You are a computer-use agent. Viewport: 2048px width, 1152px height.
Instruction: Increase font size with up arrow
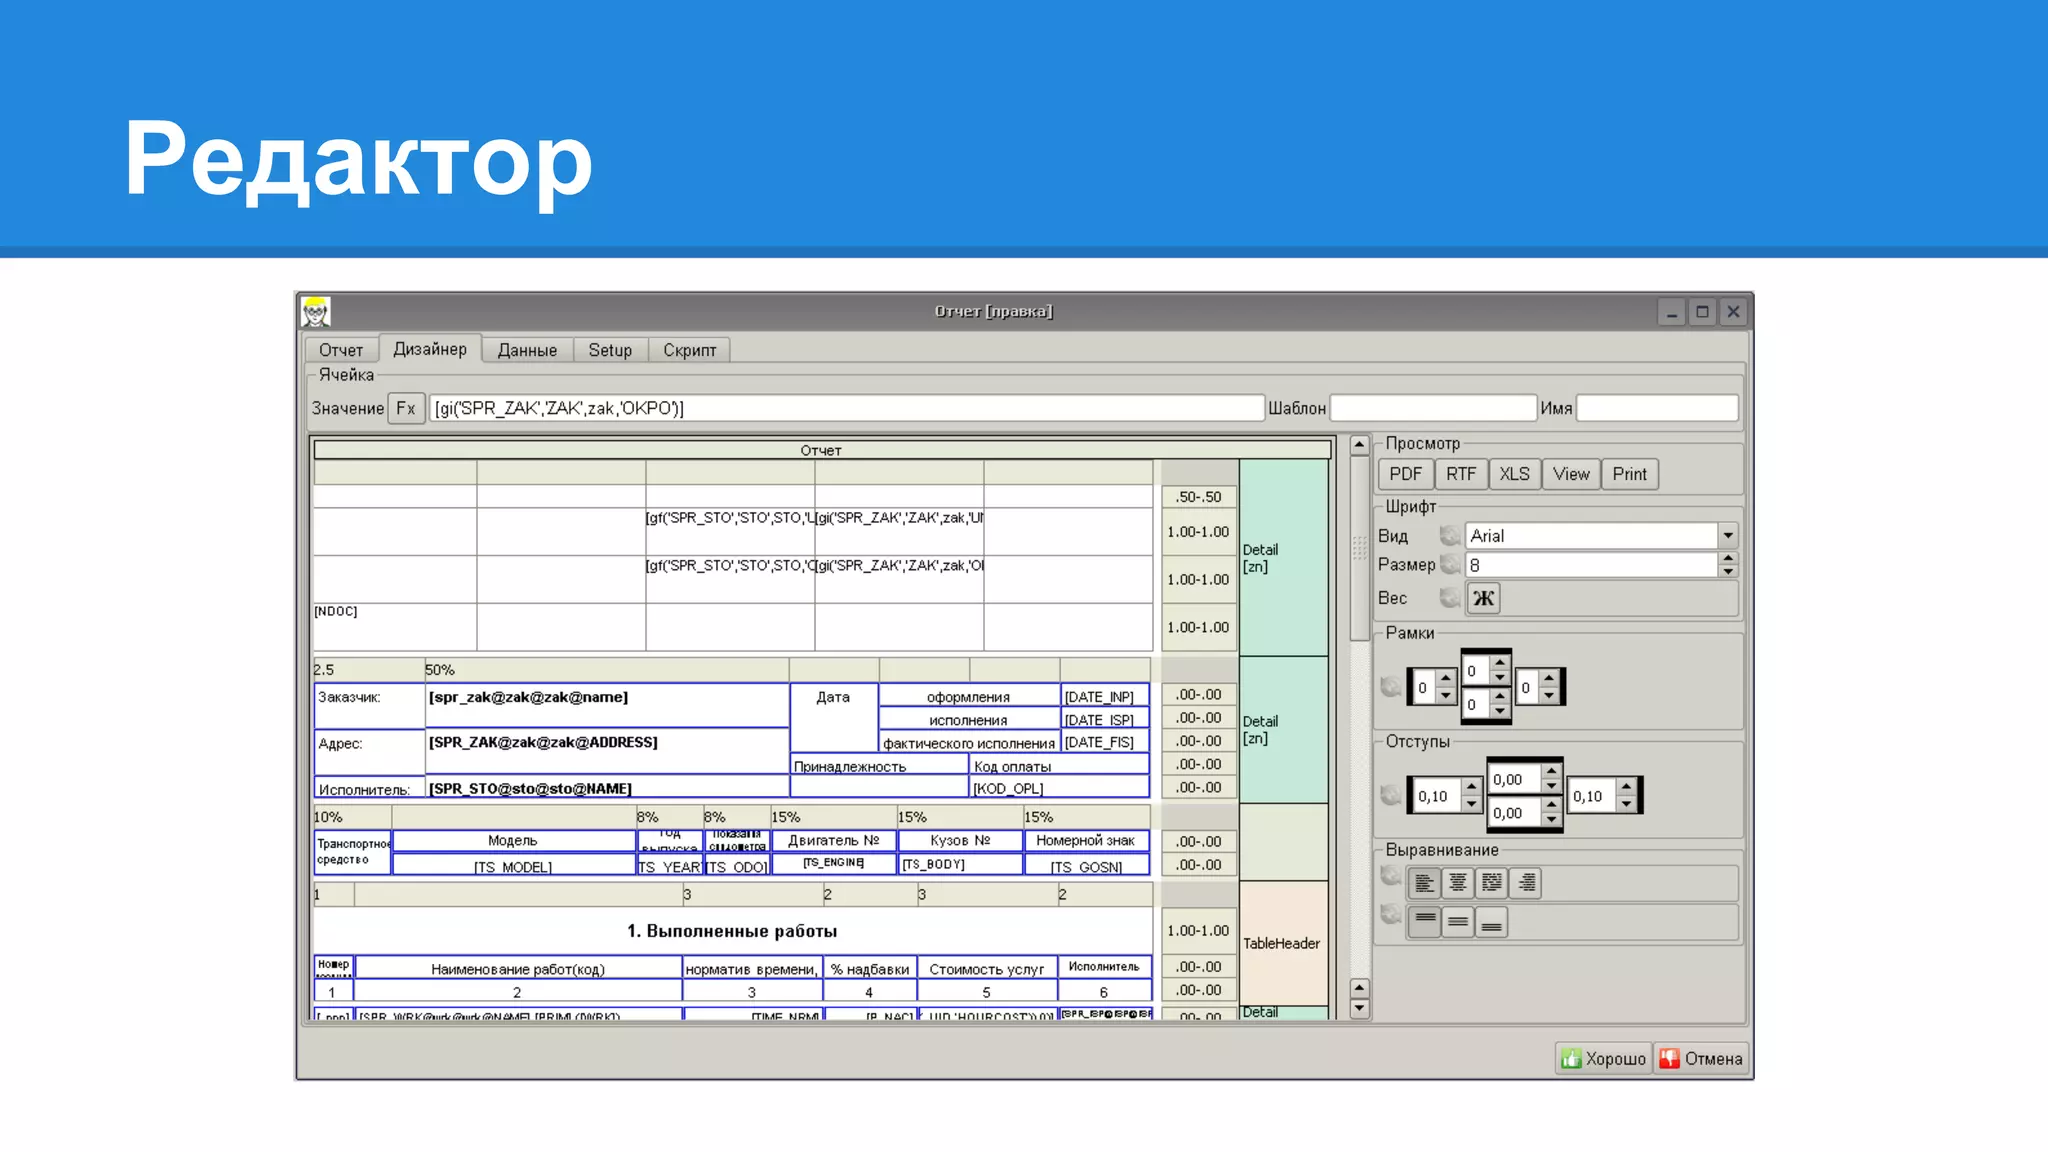pyautogui.click(x=1727, y=558)
